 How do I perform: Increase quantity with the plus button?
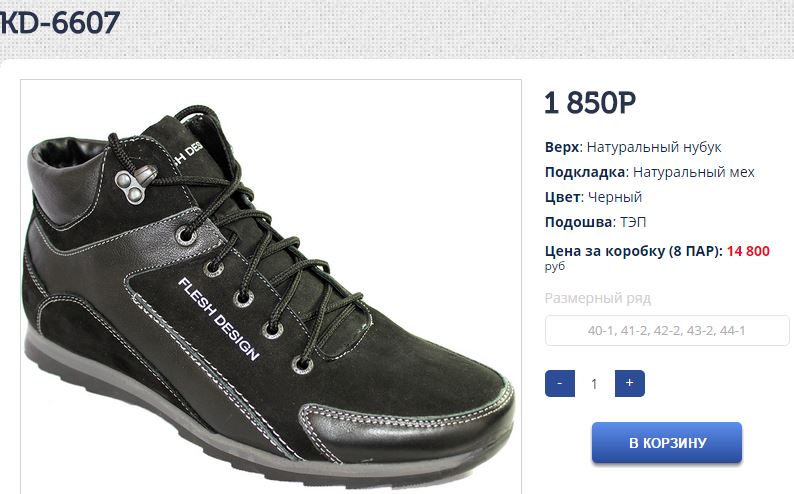pyautogui.click(x=629, y=383)
